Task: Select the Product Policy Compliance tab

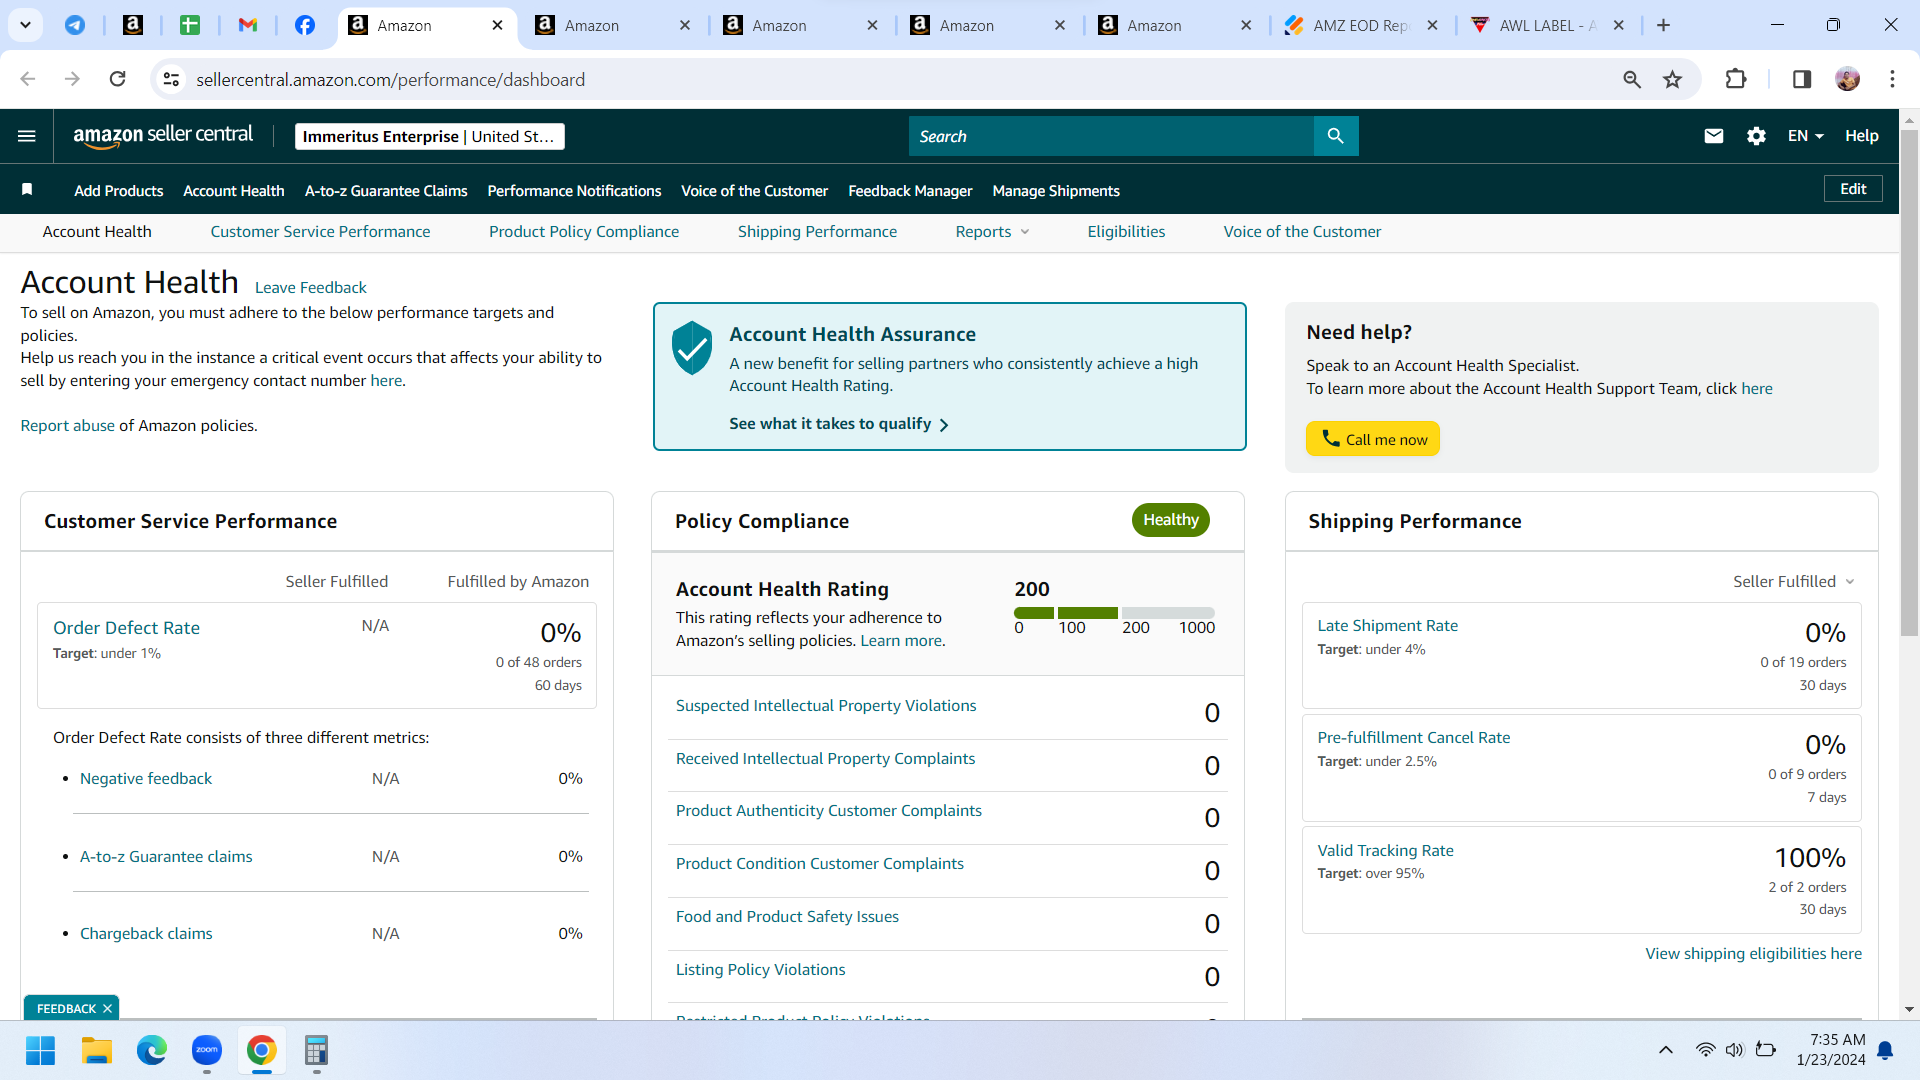Action: [x=584, y=232]
